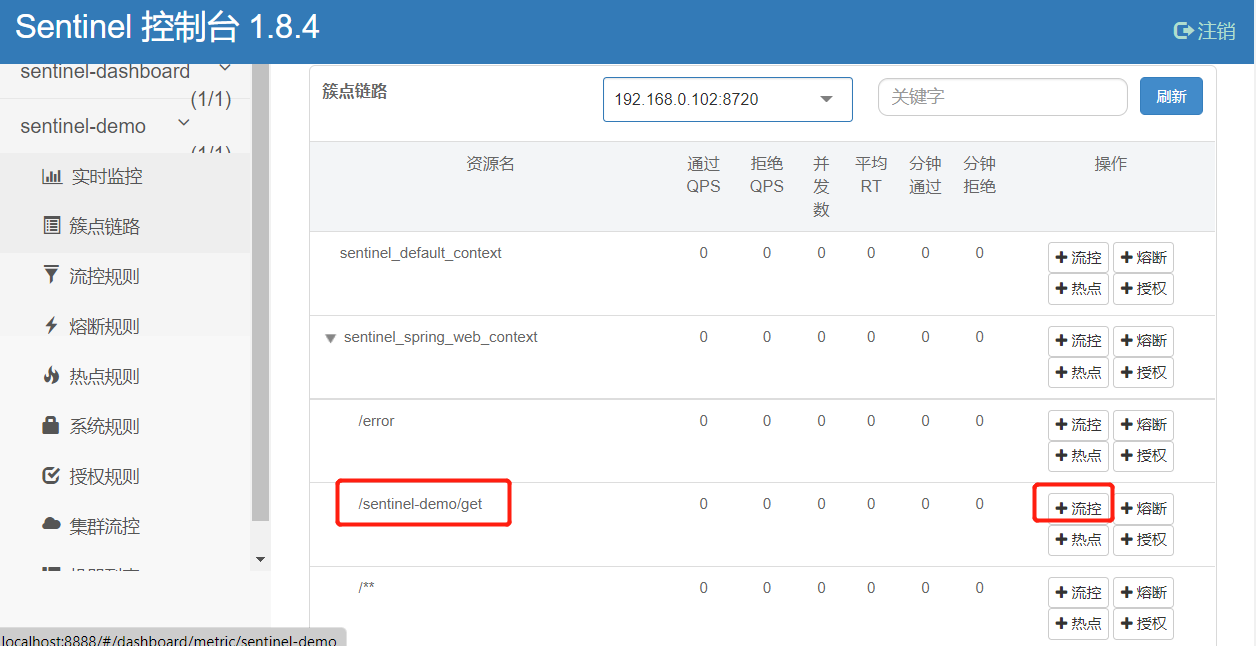Add 热点 rule for sentinel_default_context
Image resolution: width=1256 pixels, height=646 pixels.
(1078, 289)
